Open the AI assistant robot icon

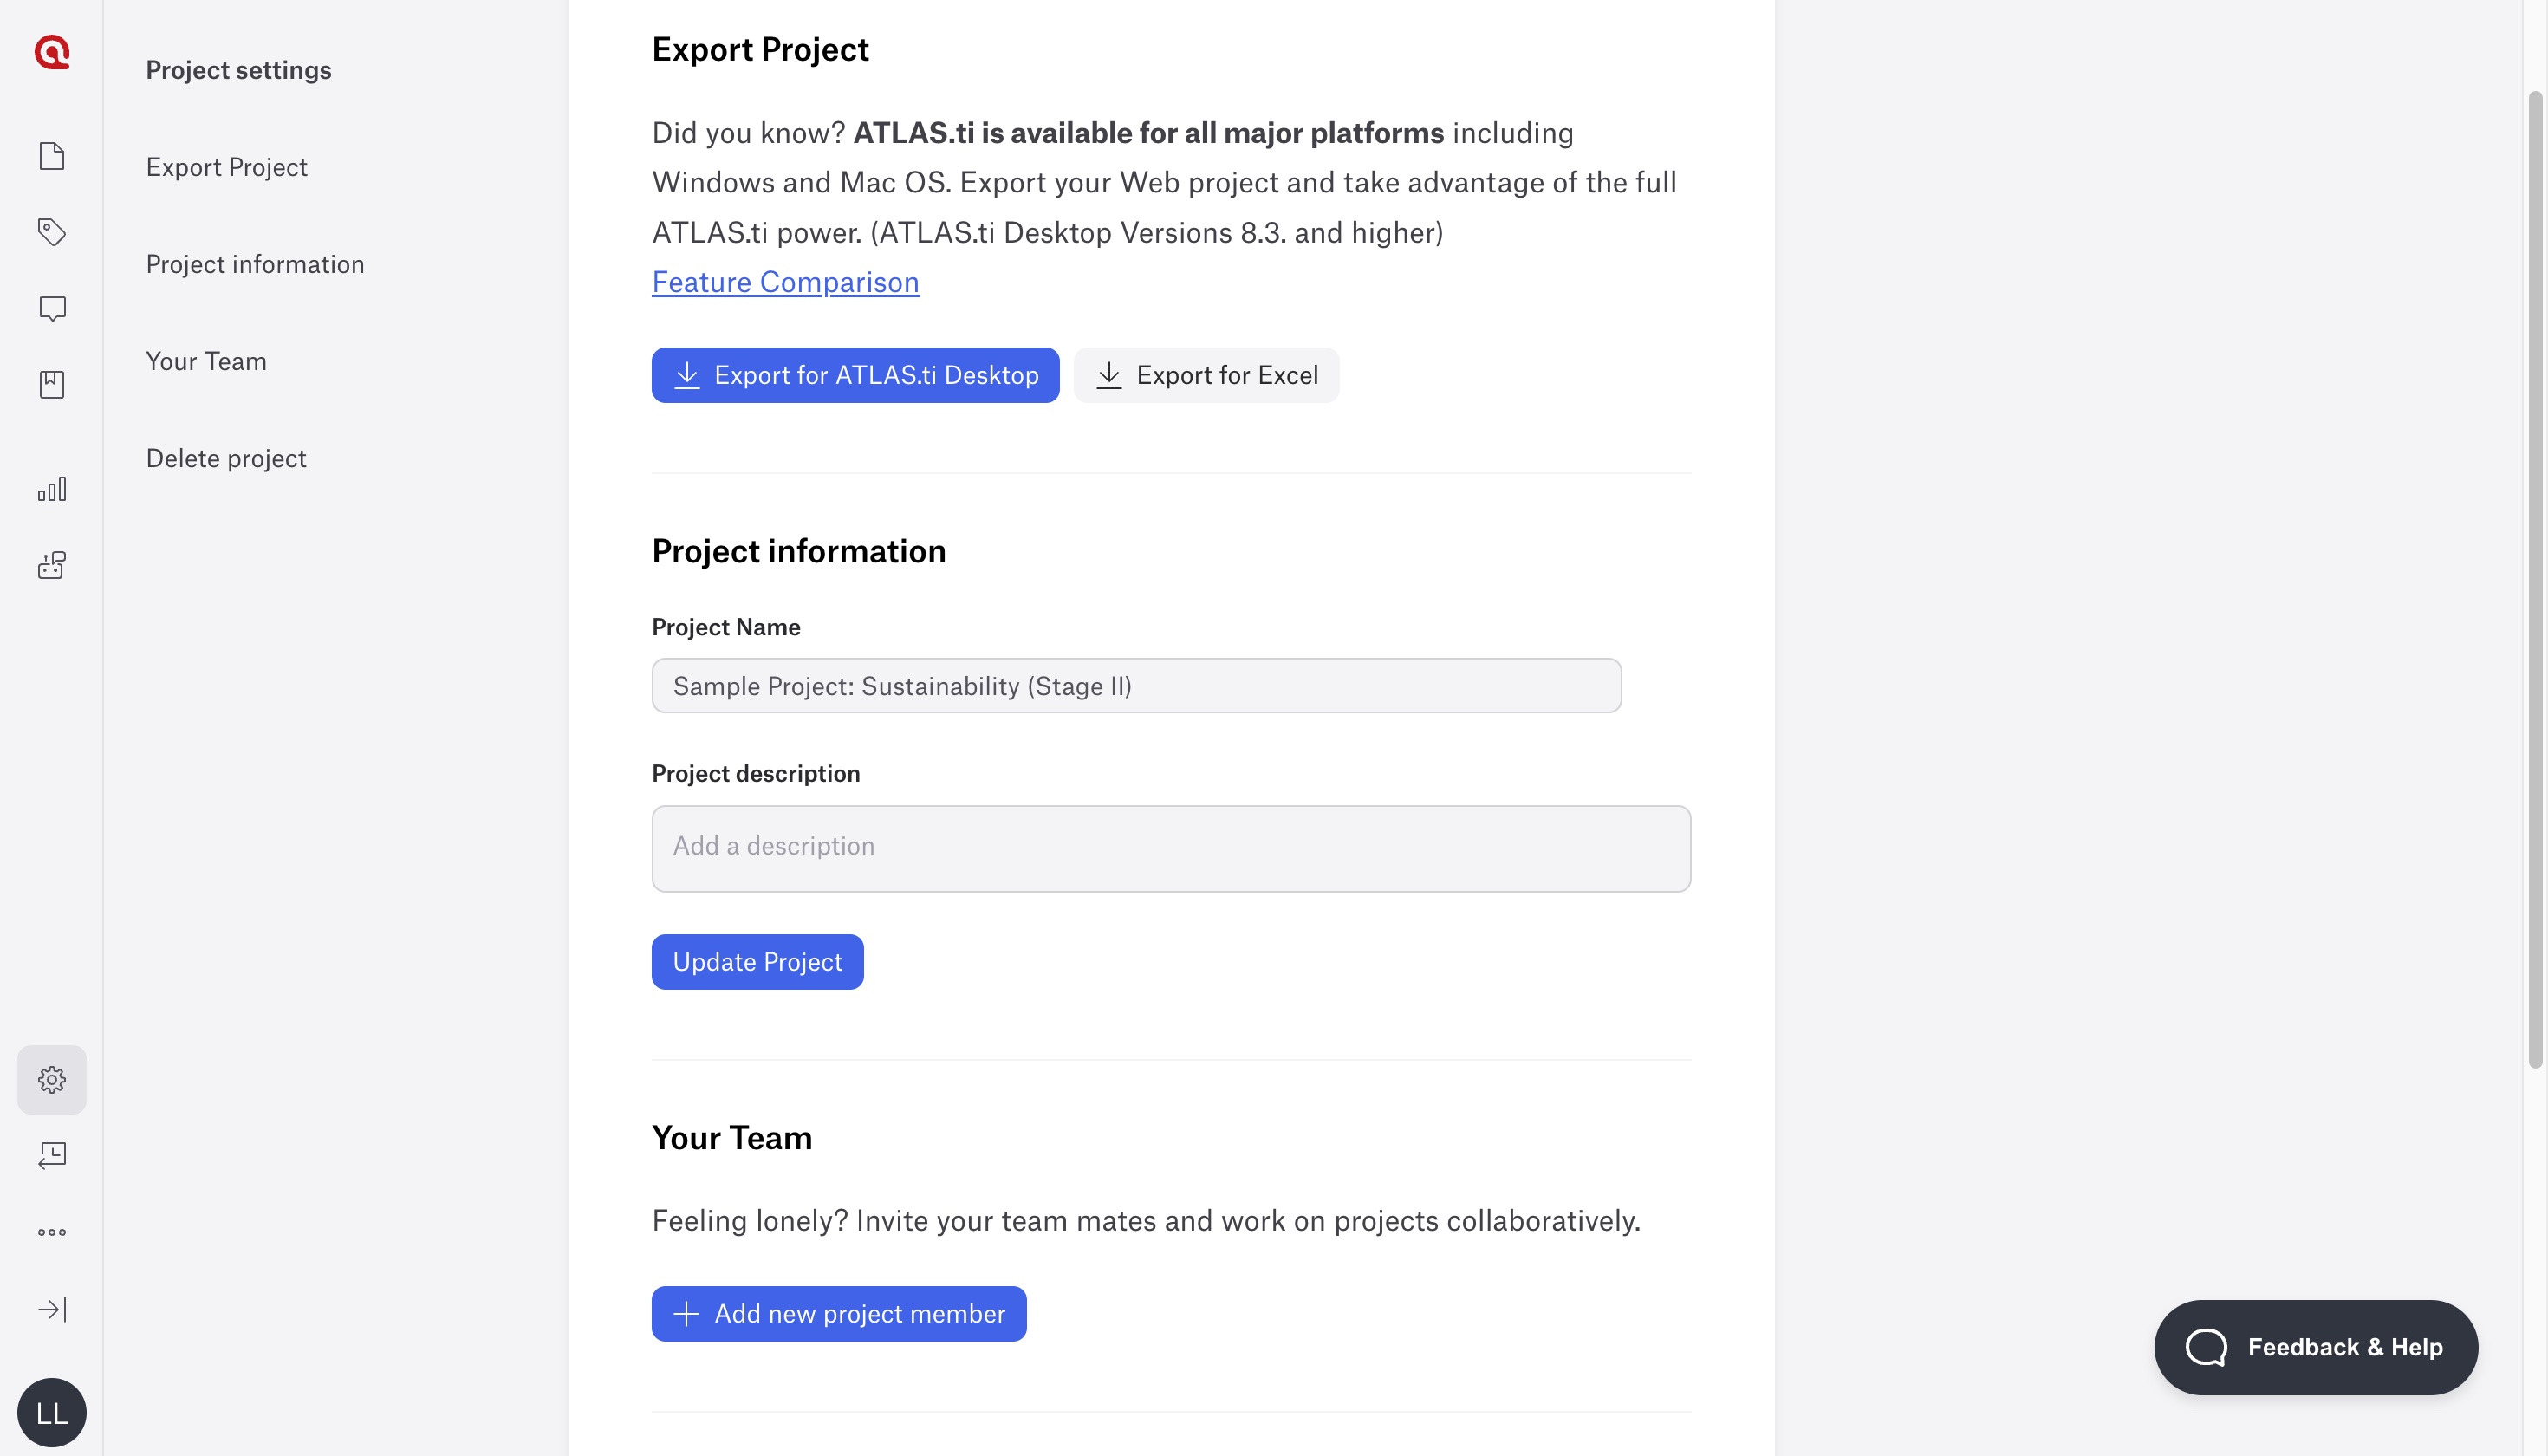[51, 564]
